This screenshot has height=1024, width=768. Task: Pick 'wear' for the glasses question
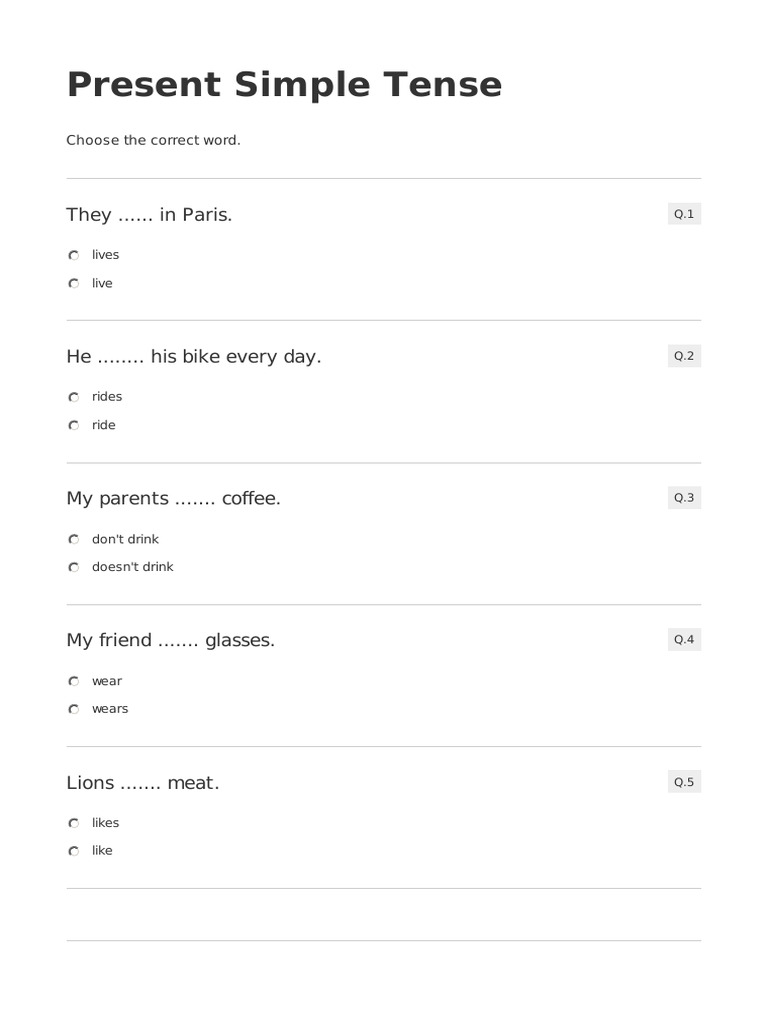(74, 681)
